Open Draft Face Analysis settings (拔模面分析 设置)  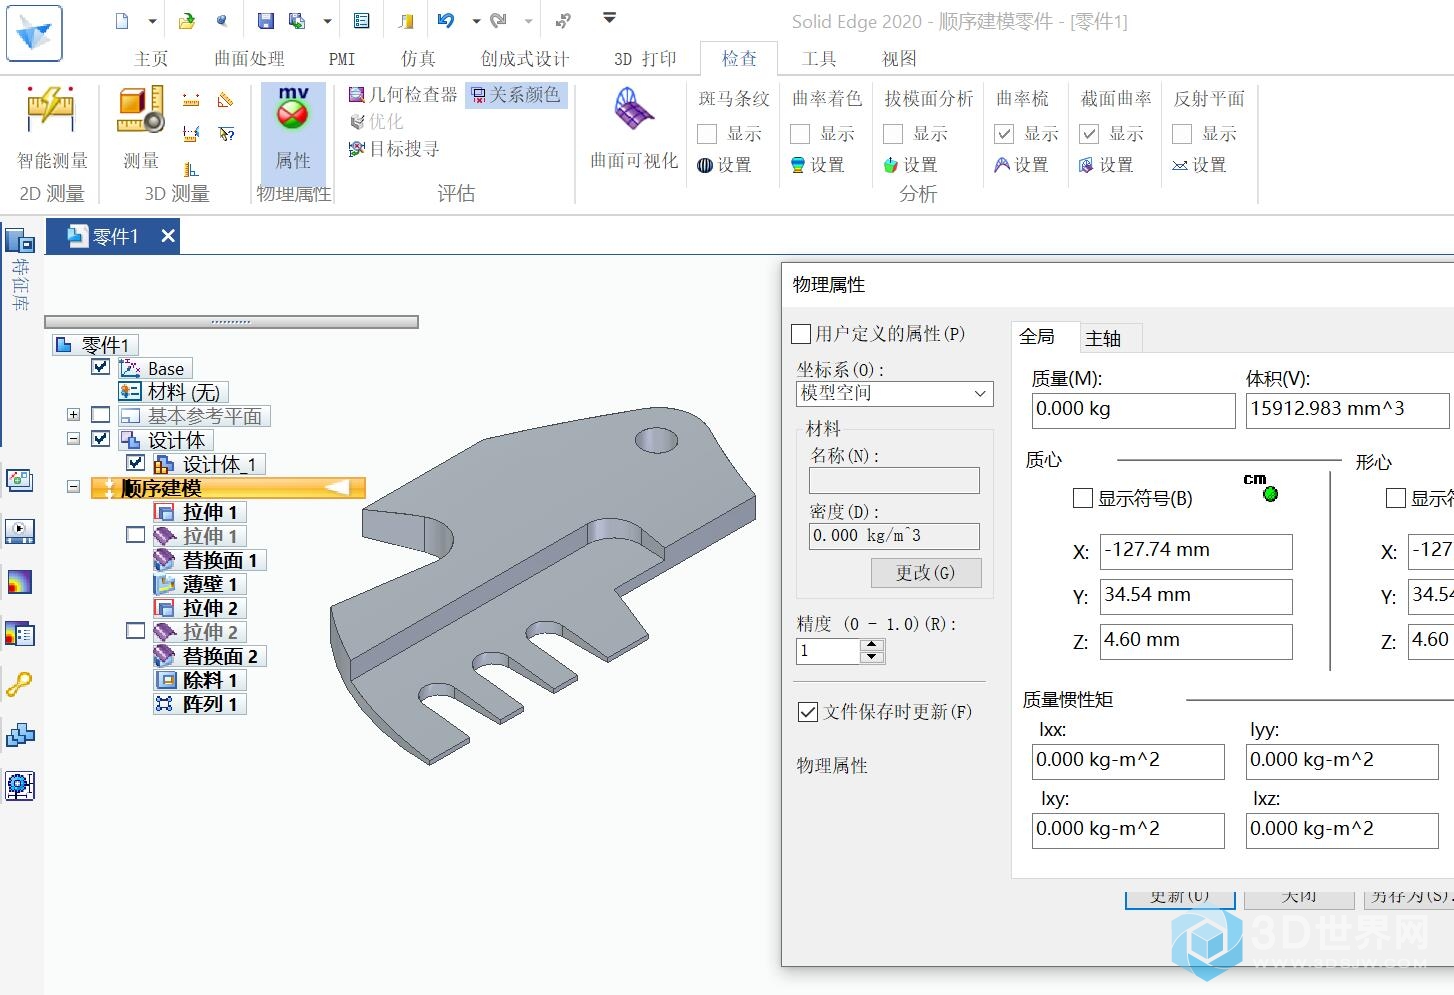tap(910, 165)
